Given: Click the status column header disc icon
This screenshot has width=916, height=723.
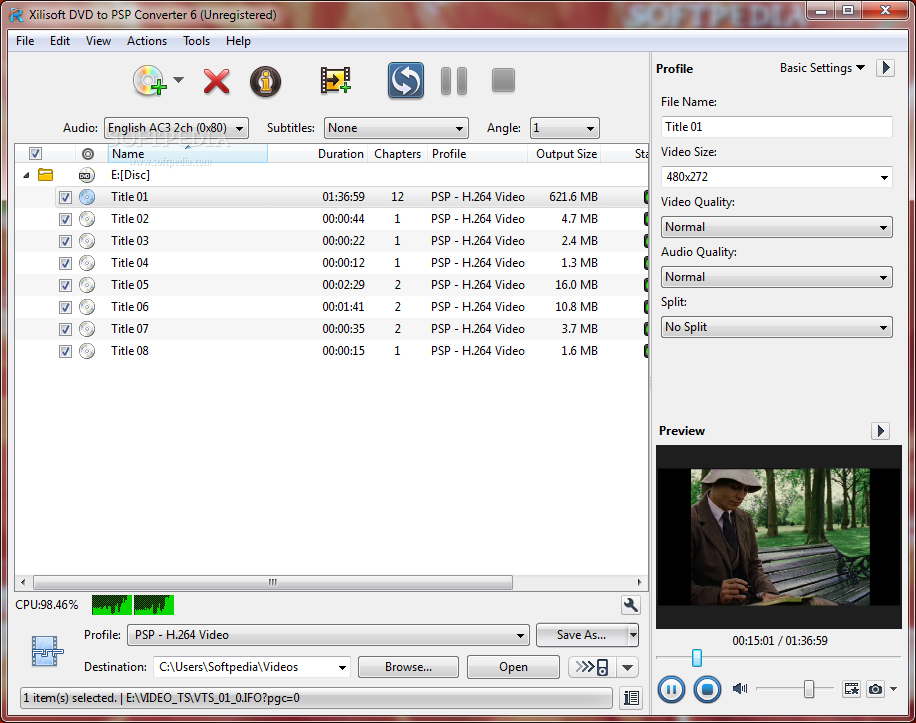Looking at the screenshot, I should point(88,154).
